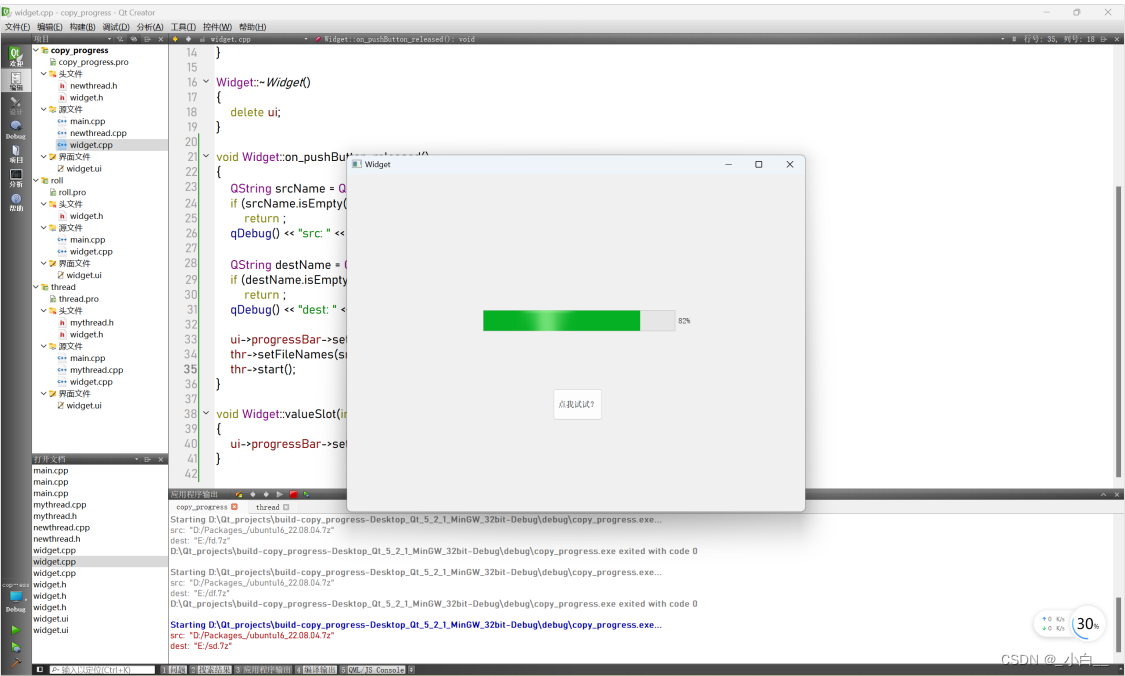The width and height of the screenshot is (1125, 676).
Task: Stop the running application with red square
Action: pyautogui.click(x=293, y=494)
